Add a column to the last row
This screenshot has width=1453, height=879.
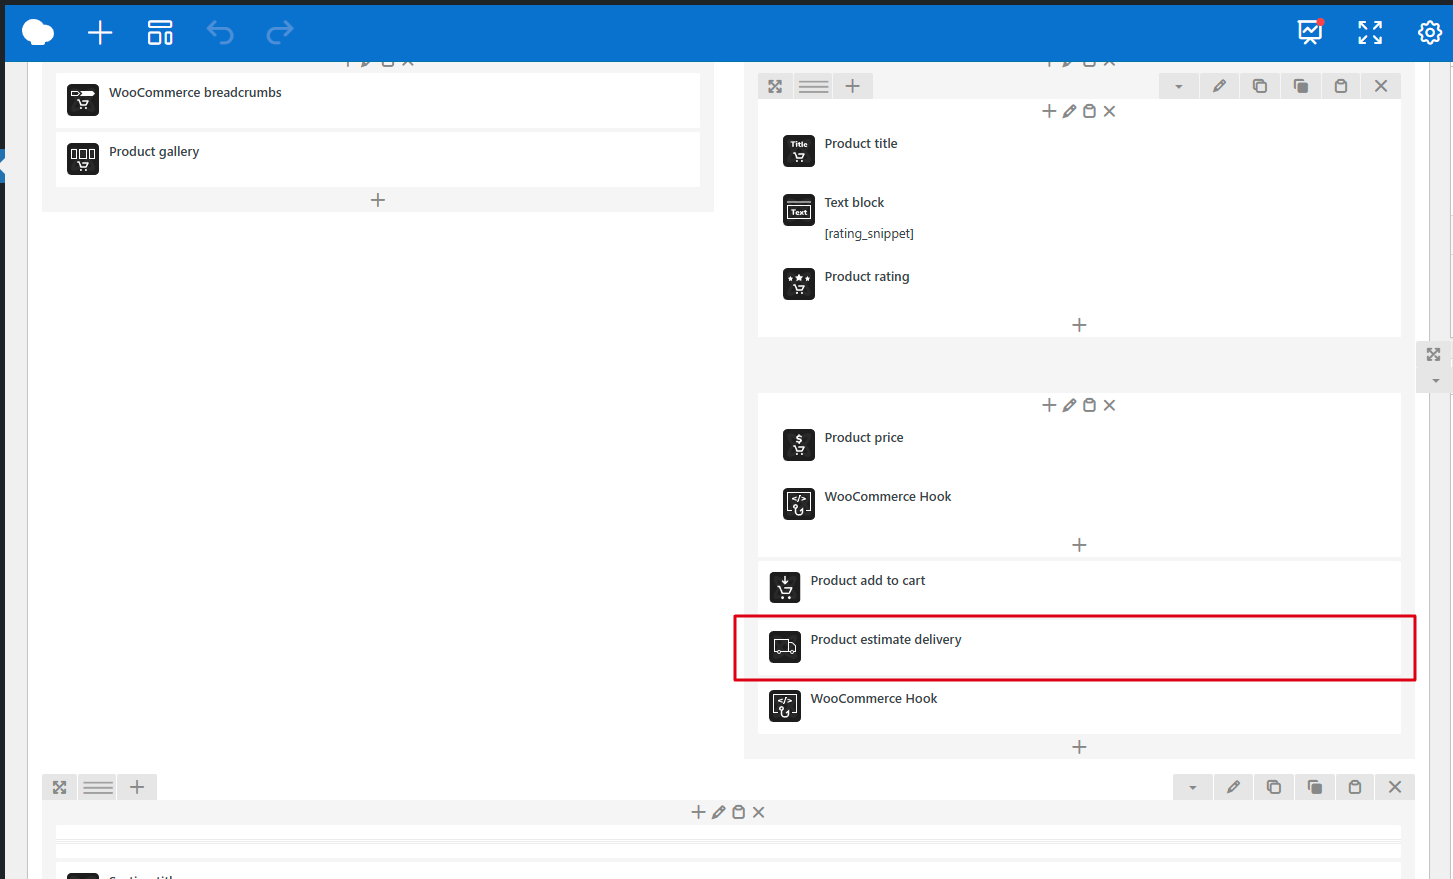(x=137, y=787)
